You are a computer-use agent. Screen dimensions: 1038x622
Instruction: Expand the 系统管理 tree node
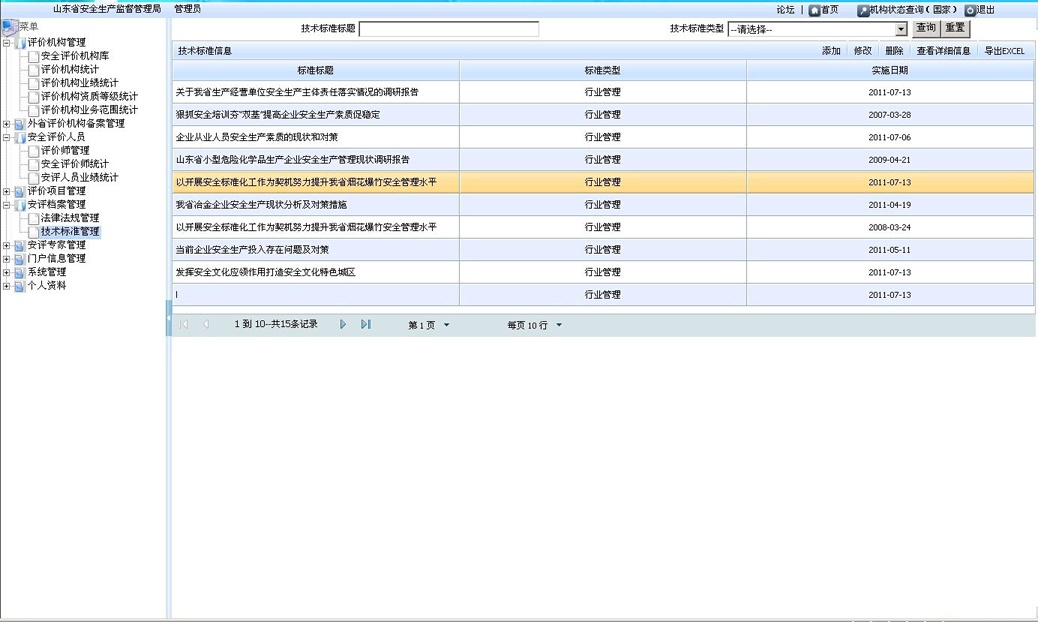(x=7, y=272)
